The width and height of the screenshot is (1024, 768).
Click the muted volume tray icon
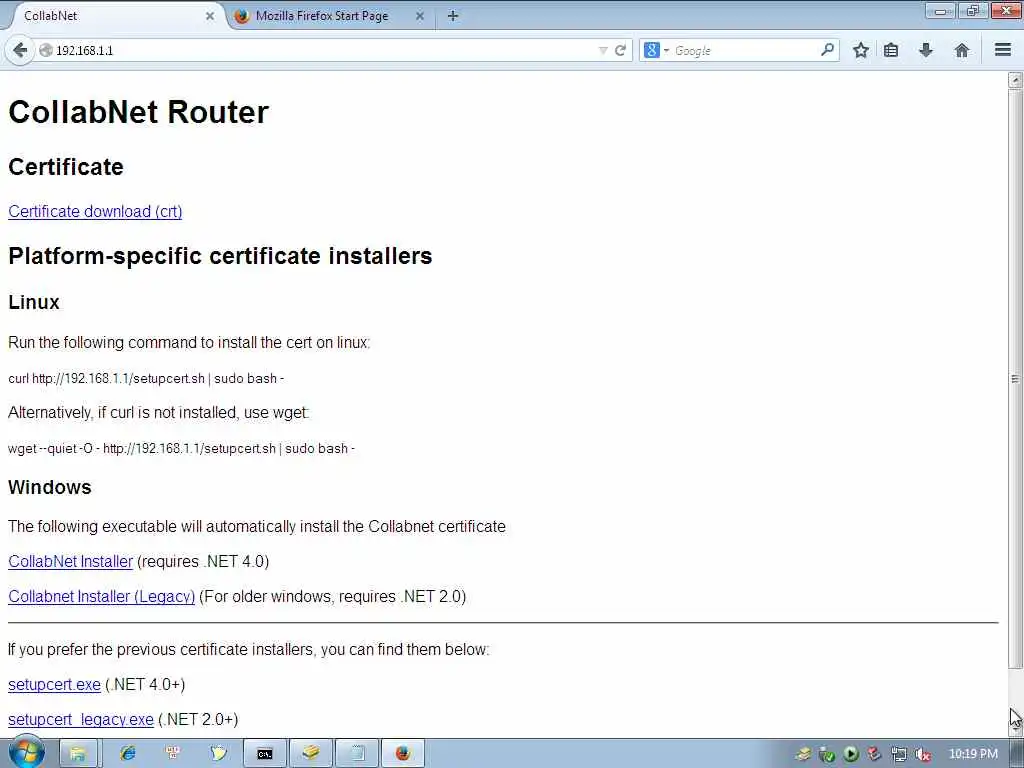(x=922, y=754)
